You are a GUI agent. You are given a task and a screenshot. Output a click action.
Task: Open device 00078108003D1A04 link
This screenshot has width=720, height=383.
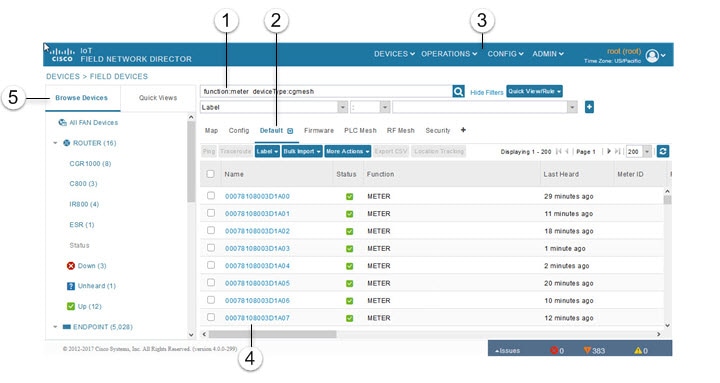[257, 266]
